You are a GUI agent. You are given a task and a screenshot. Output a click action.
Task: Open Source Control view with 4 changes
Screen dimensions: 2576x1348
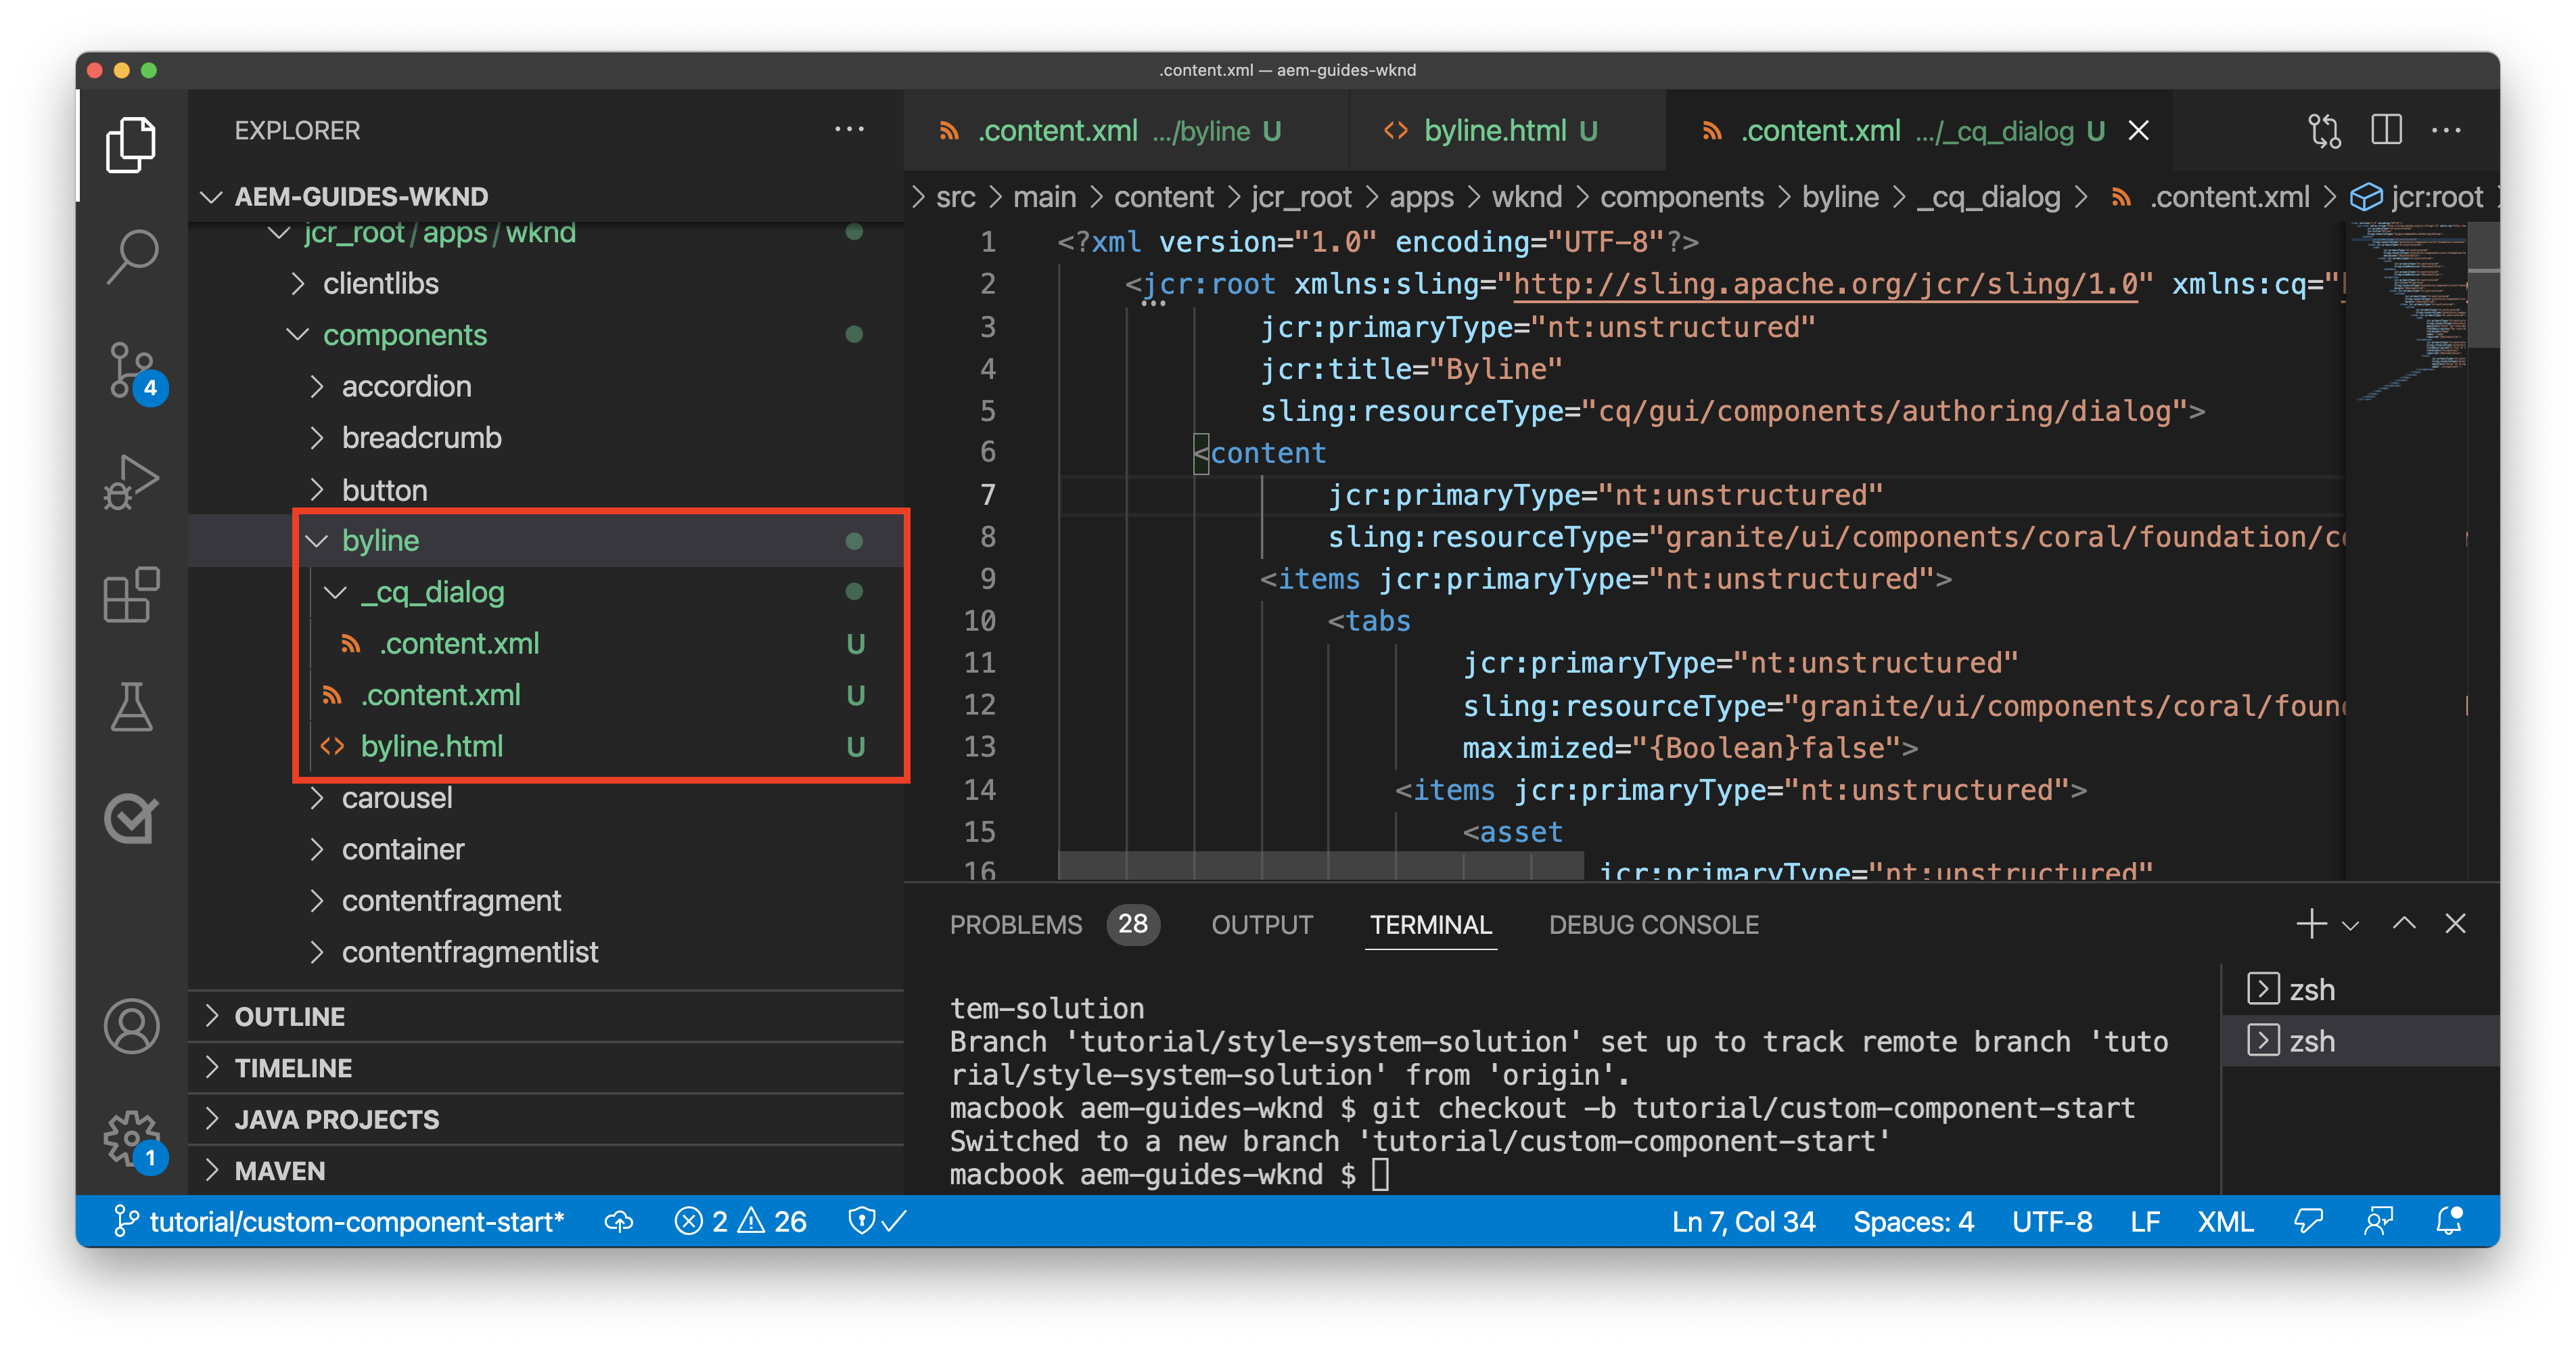click(x=132, y=370)
